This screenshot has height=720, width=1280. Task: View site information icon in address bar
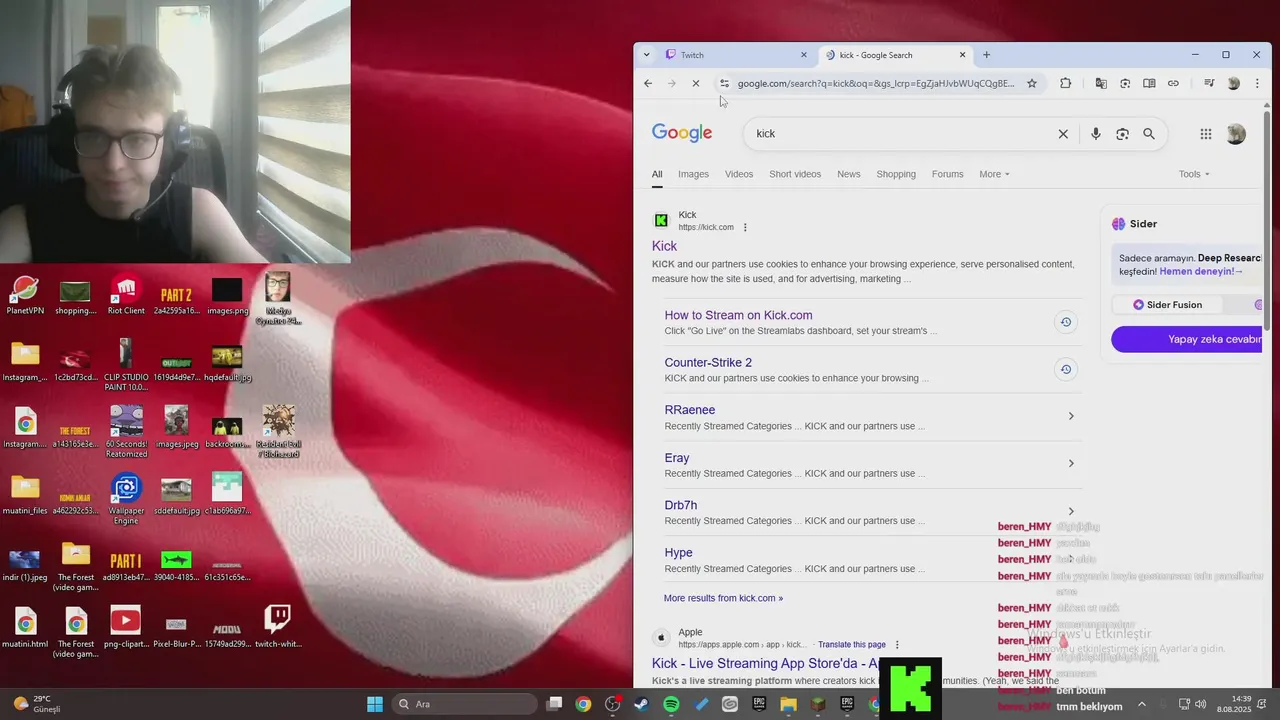tap(724, 83)
